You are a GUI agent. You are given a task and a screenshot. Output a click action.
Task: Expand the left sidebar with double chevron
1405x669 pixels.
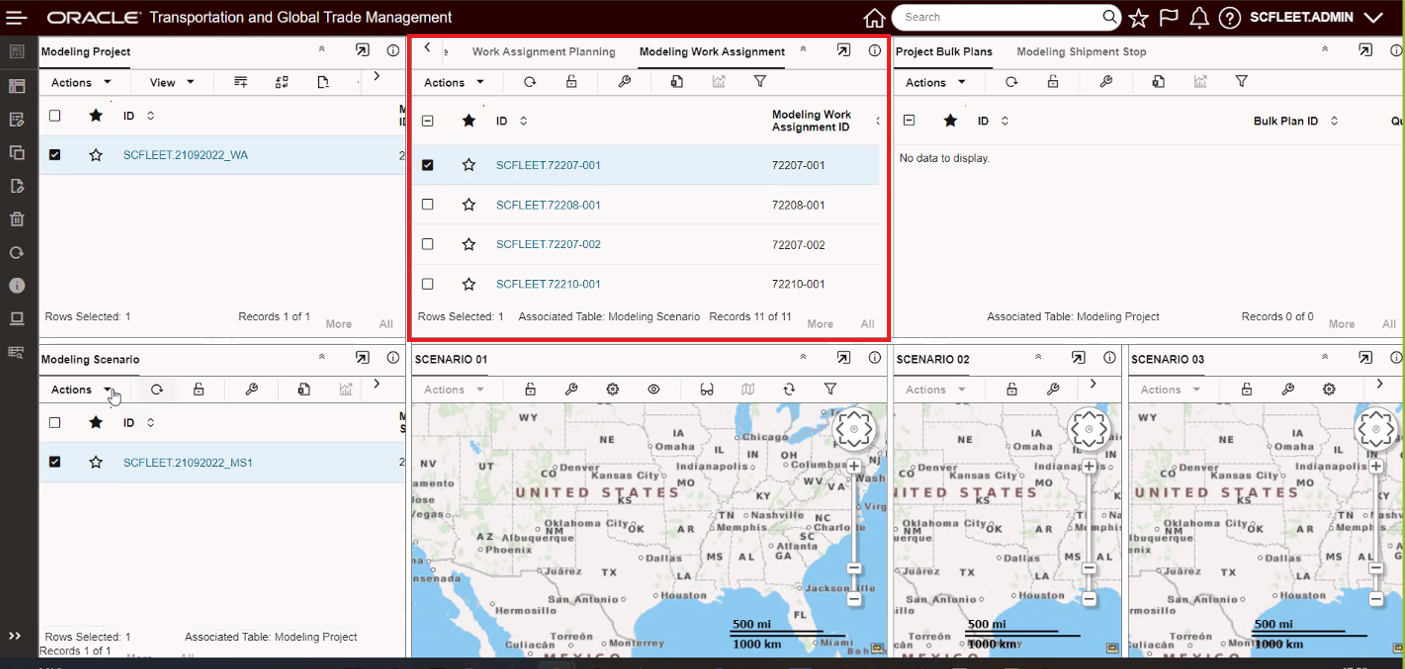[16, 636]
